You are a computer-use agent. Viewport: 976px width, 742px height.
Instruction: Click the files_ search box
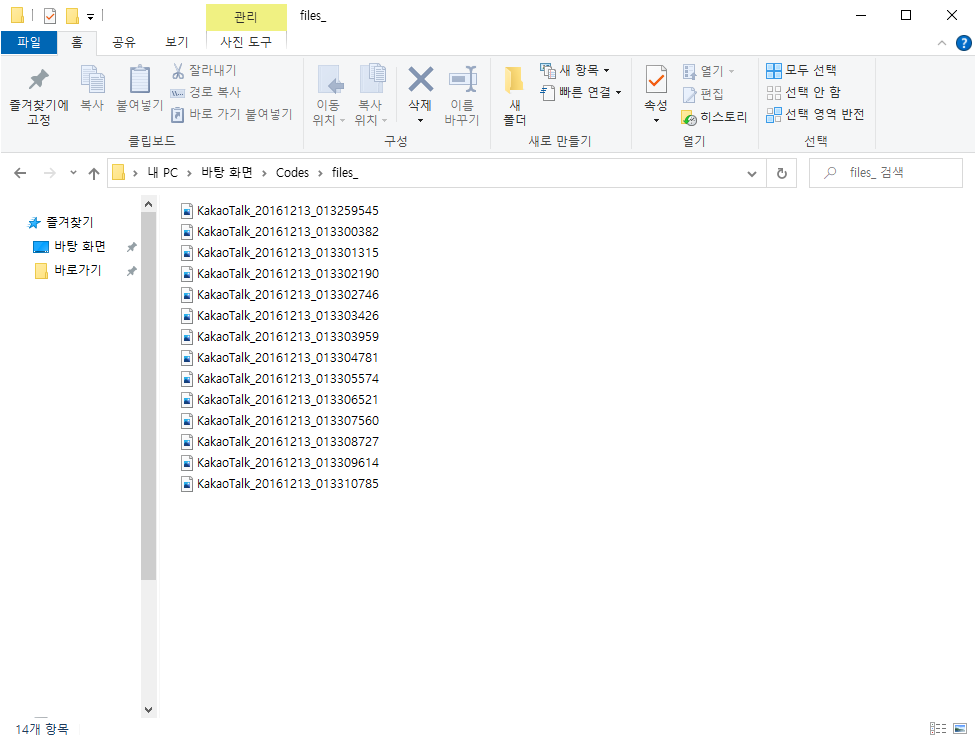(x=886, y=173)
